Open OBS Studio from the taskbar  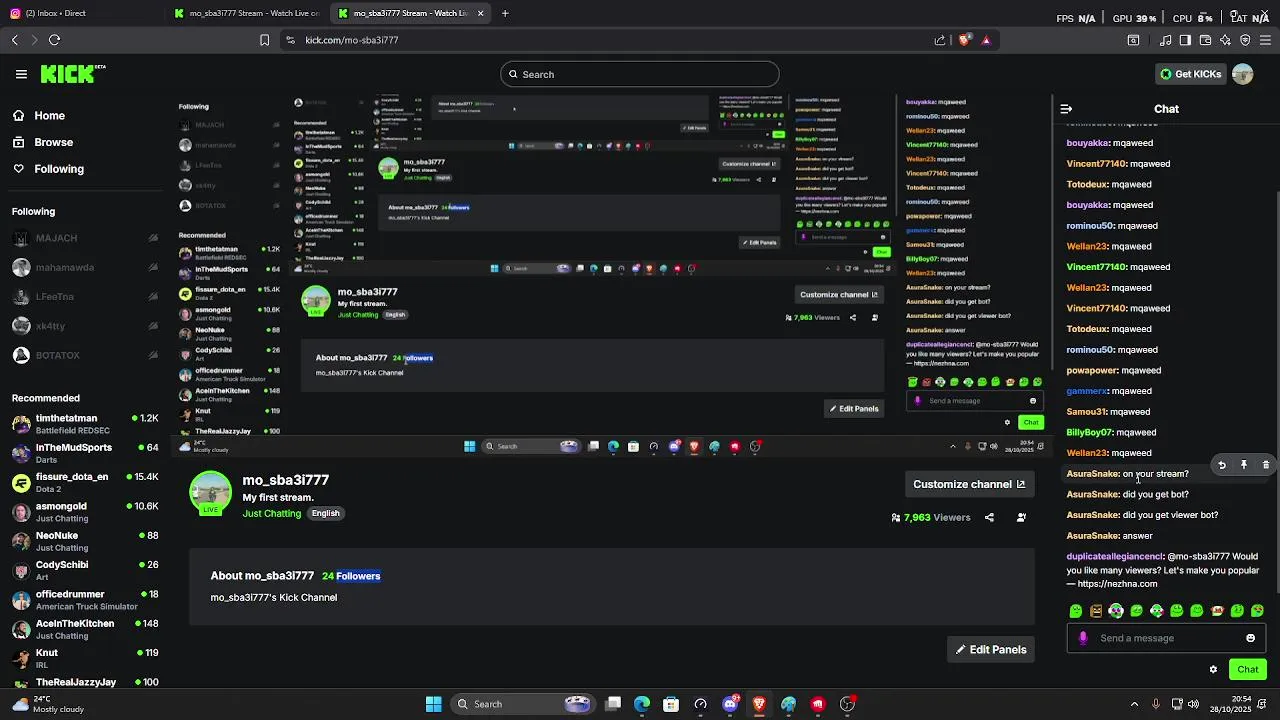[848, 704]
